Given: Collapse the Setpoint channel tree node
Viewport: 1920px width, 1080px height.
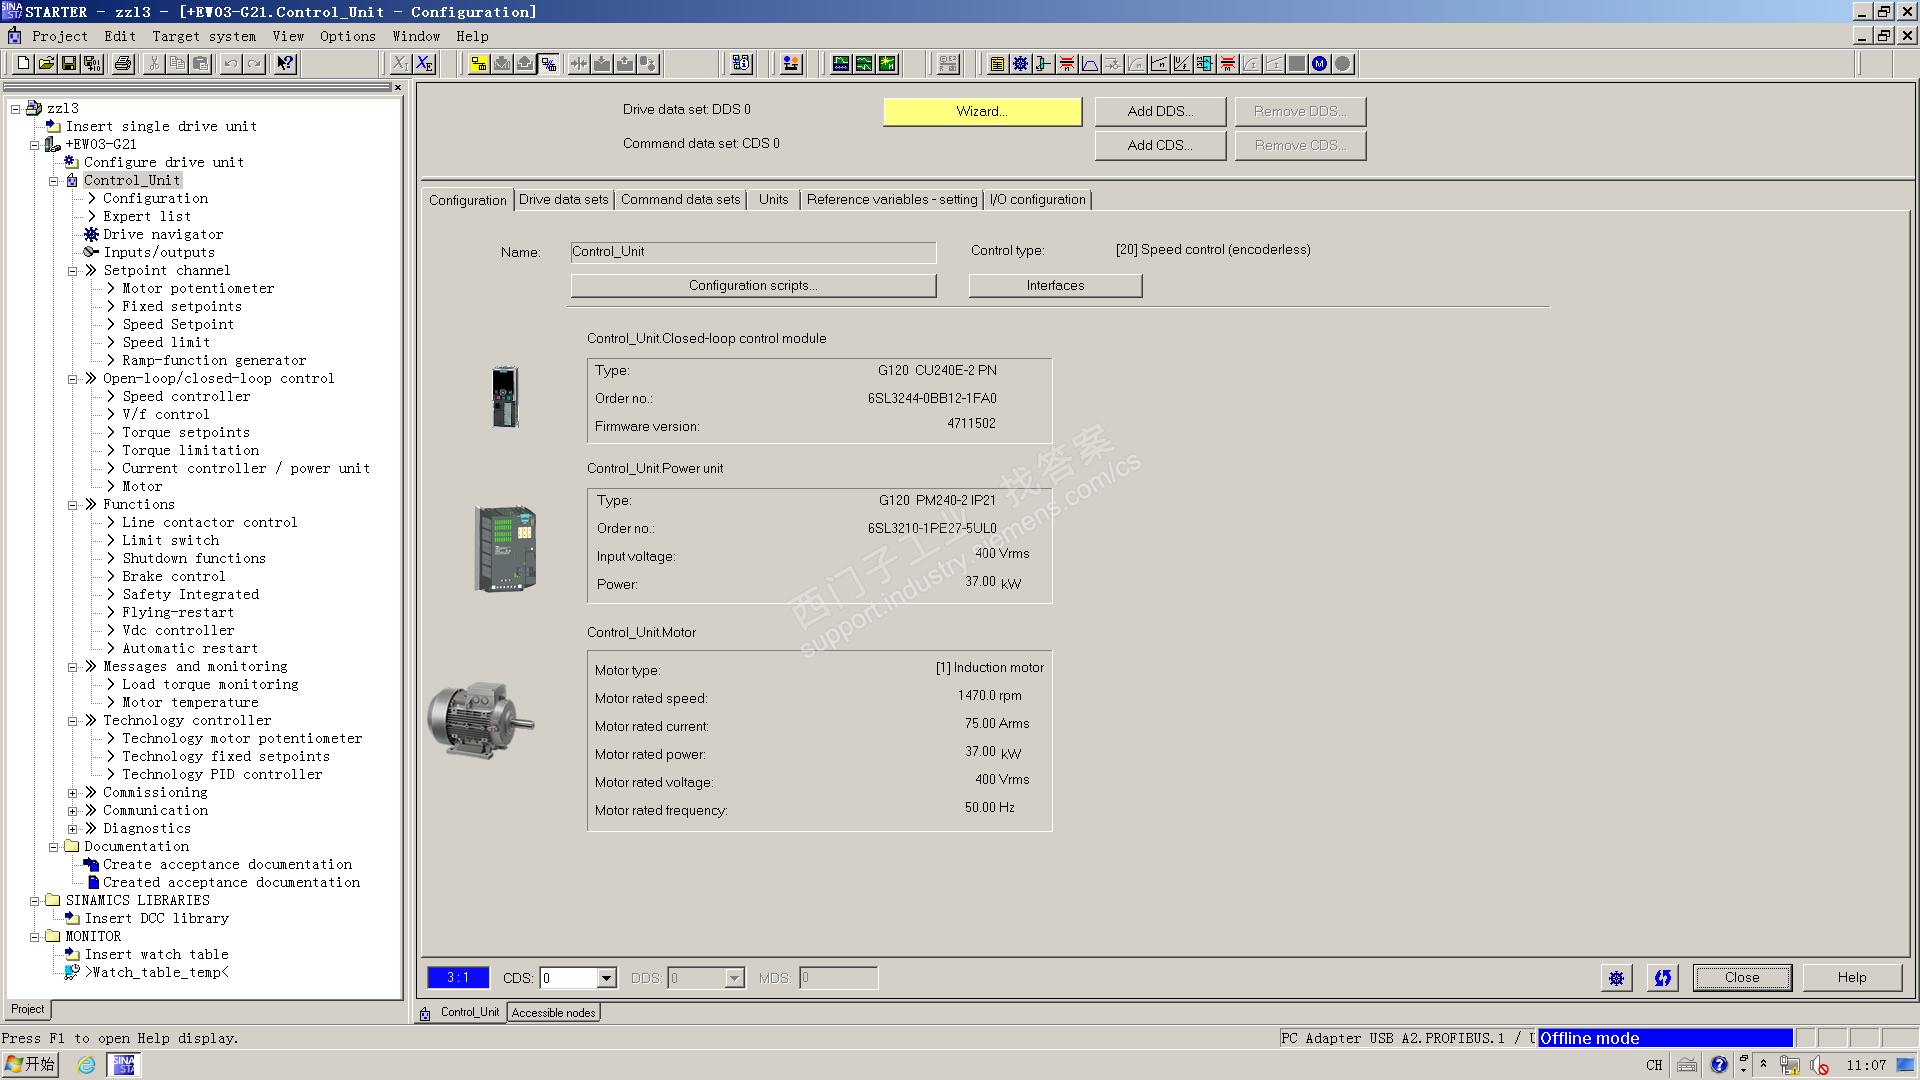Looking at the screenshot, I should pos(73,271).
